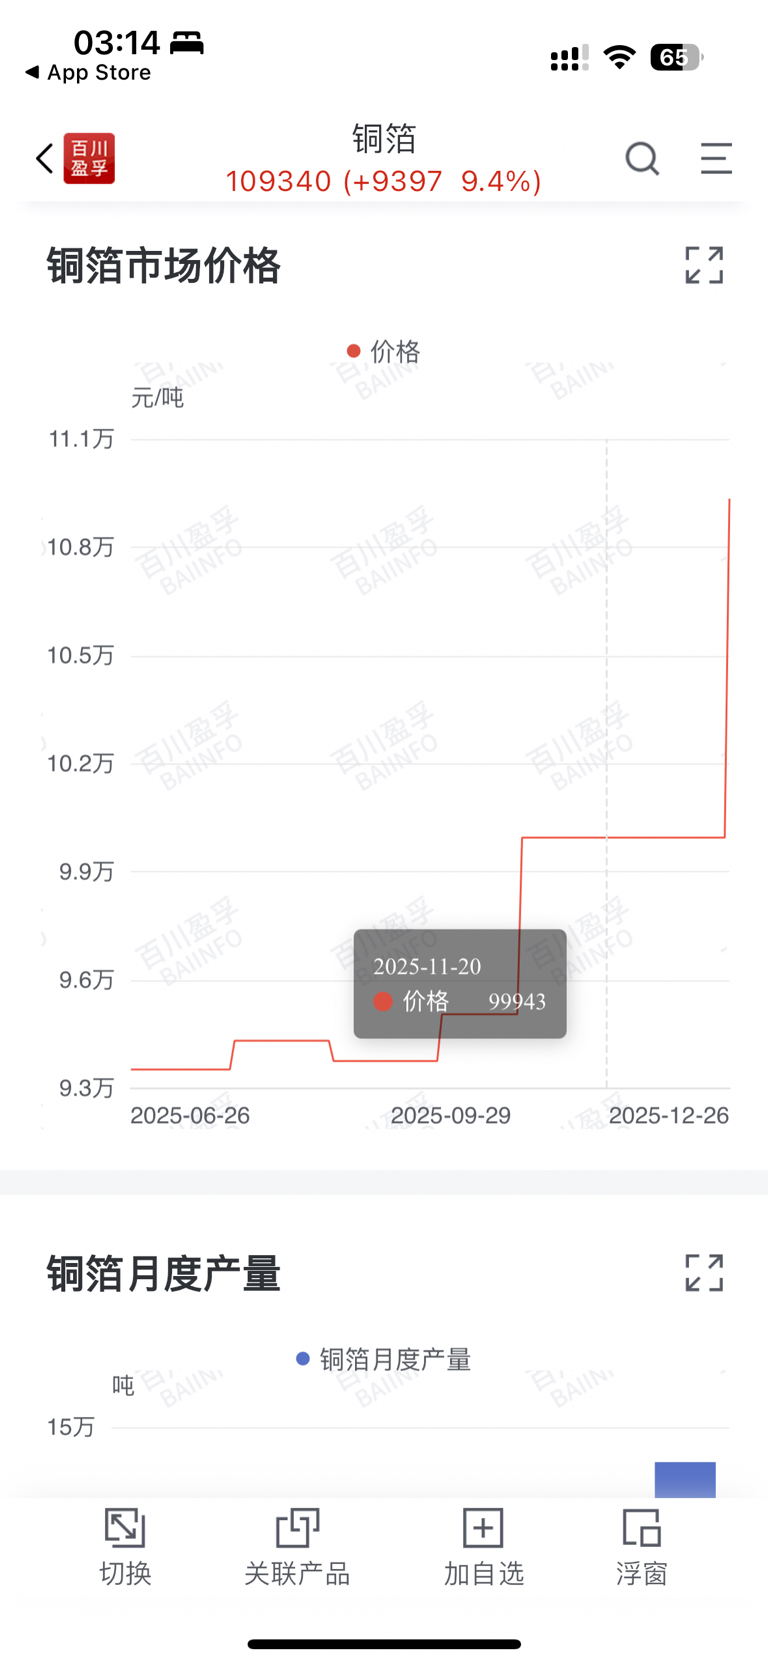Open the 浮窗 floating window
The width and height of the screenshot is (769, 1665).
[x=641, y=1546]
